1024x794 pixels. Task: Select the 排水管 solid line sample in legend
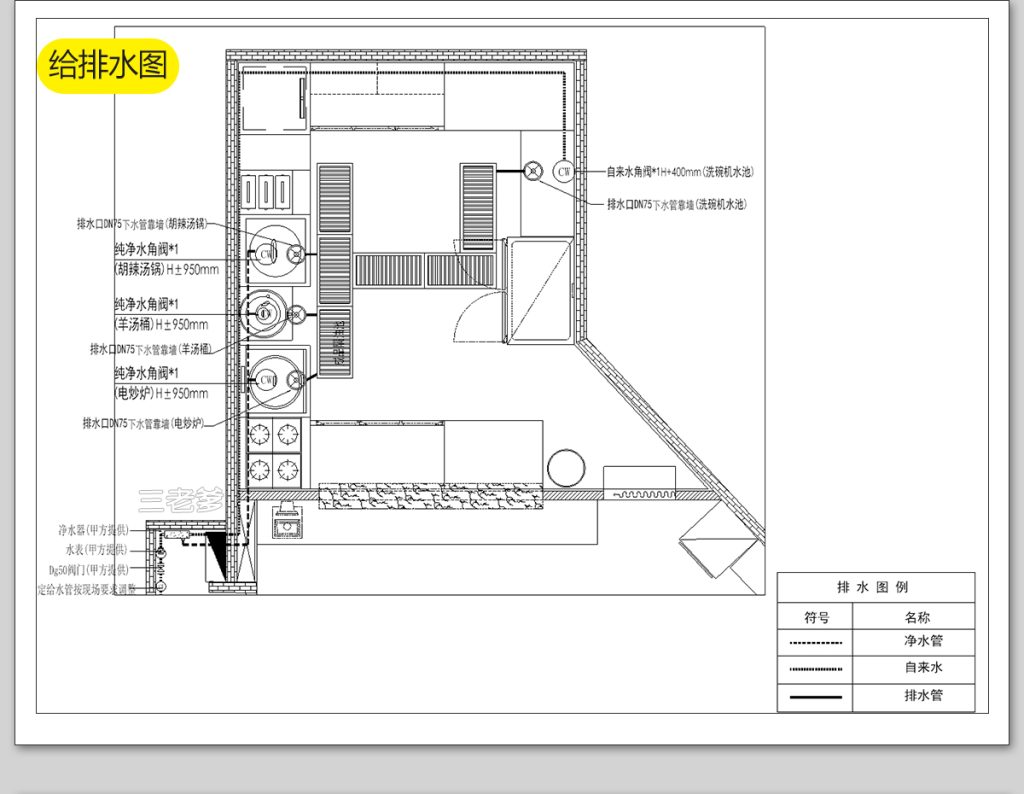815,696
